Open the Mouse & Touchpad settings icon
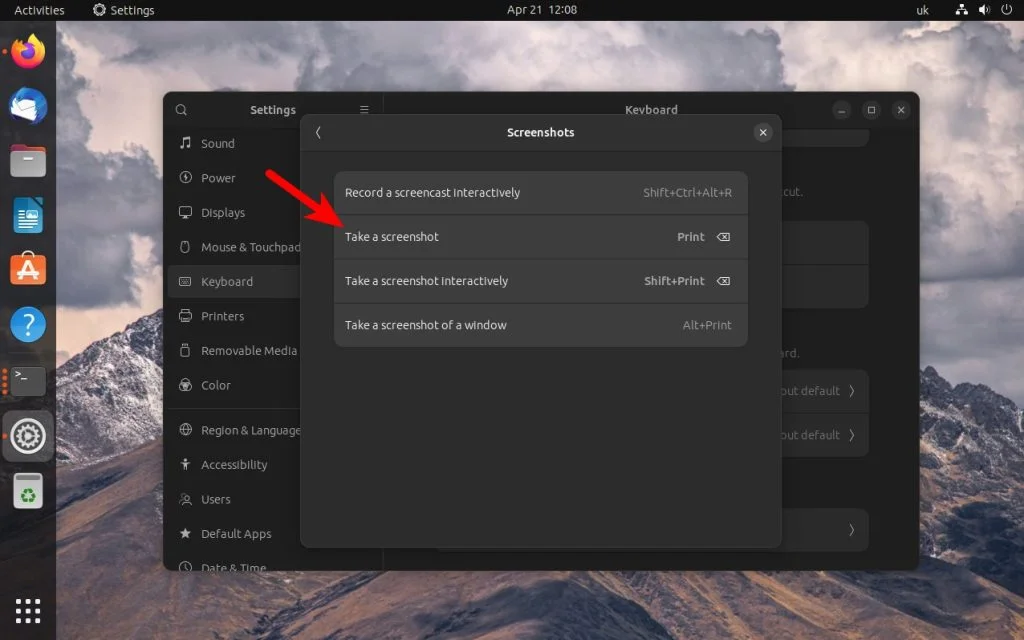 [184, 247]
